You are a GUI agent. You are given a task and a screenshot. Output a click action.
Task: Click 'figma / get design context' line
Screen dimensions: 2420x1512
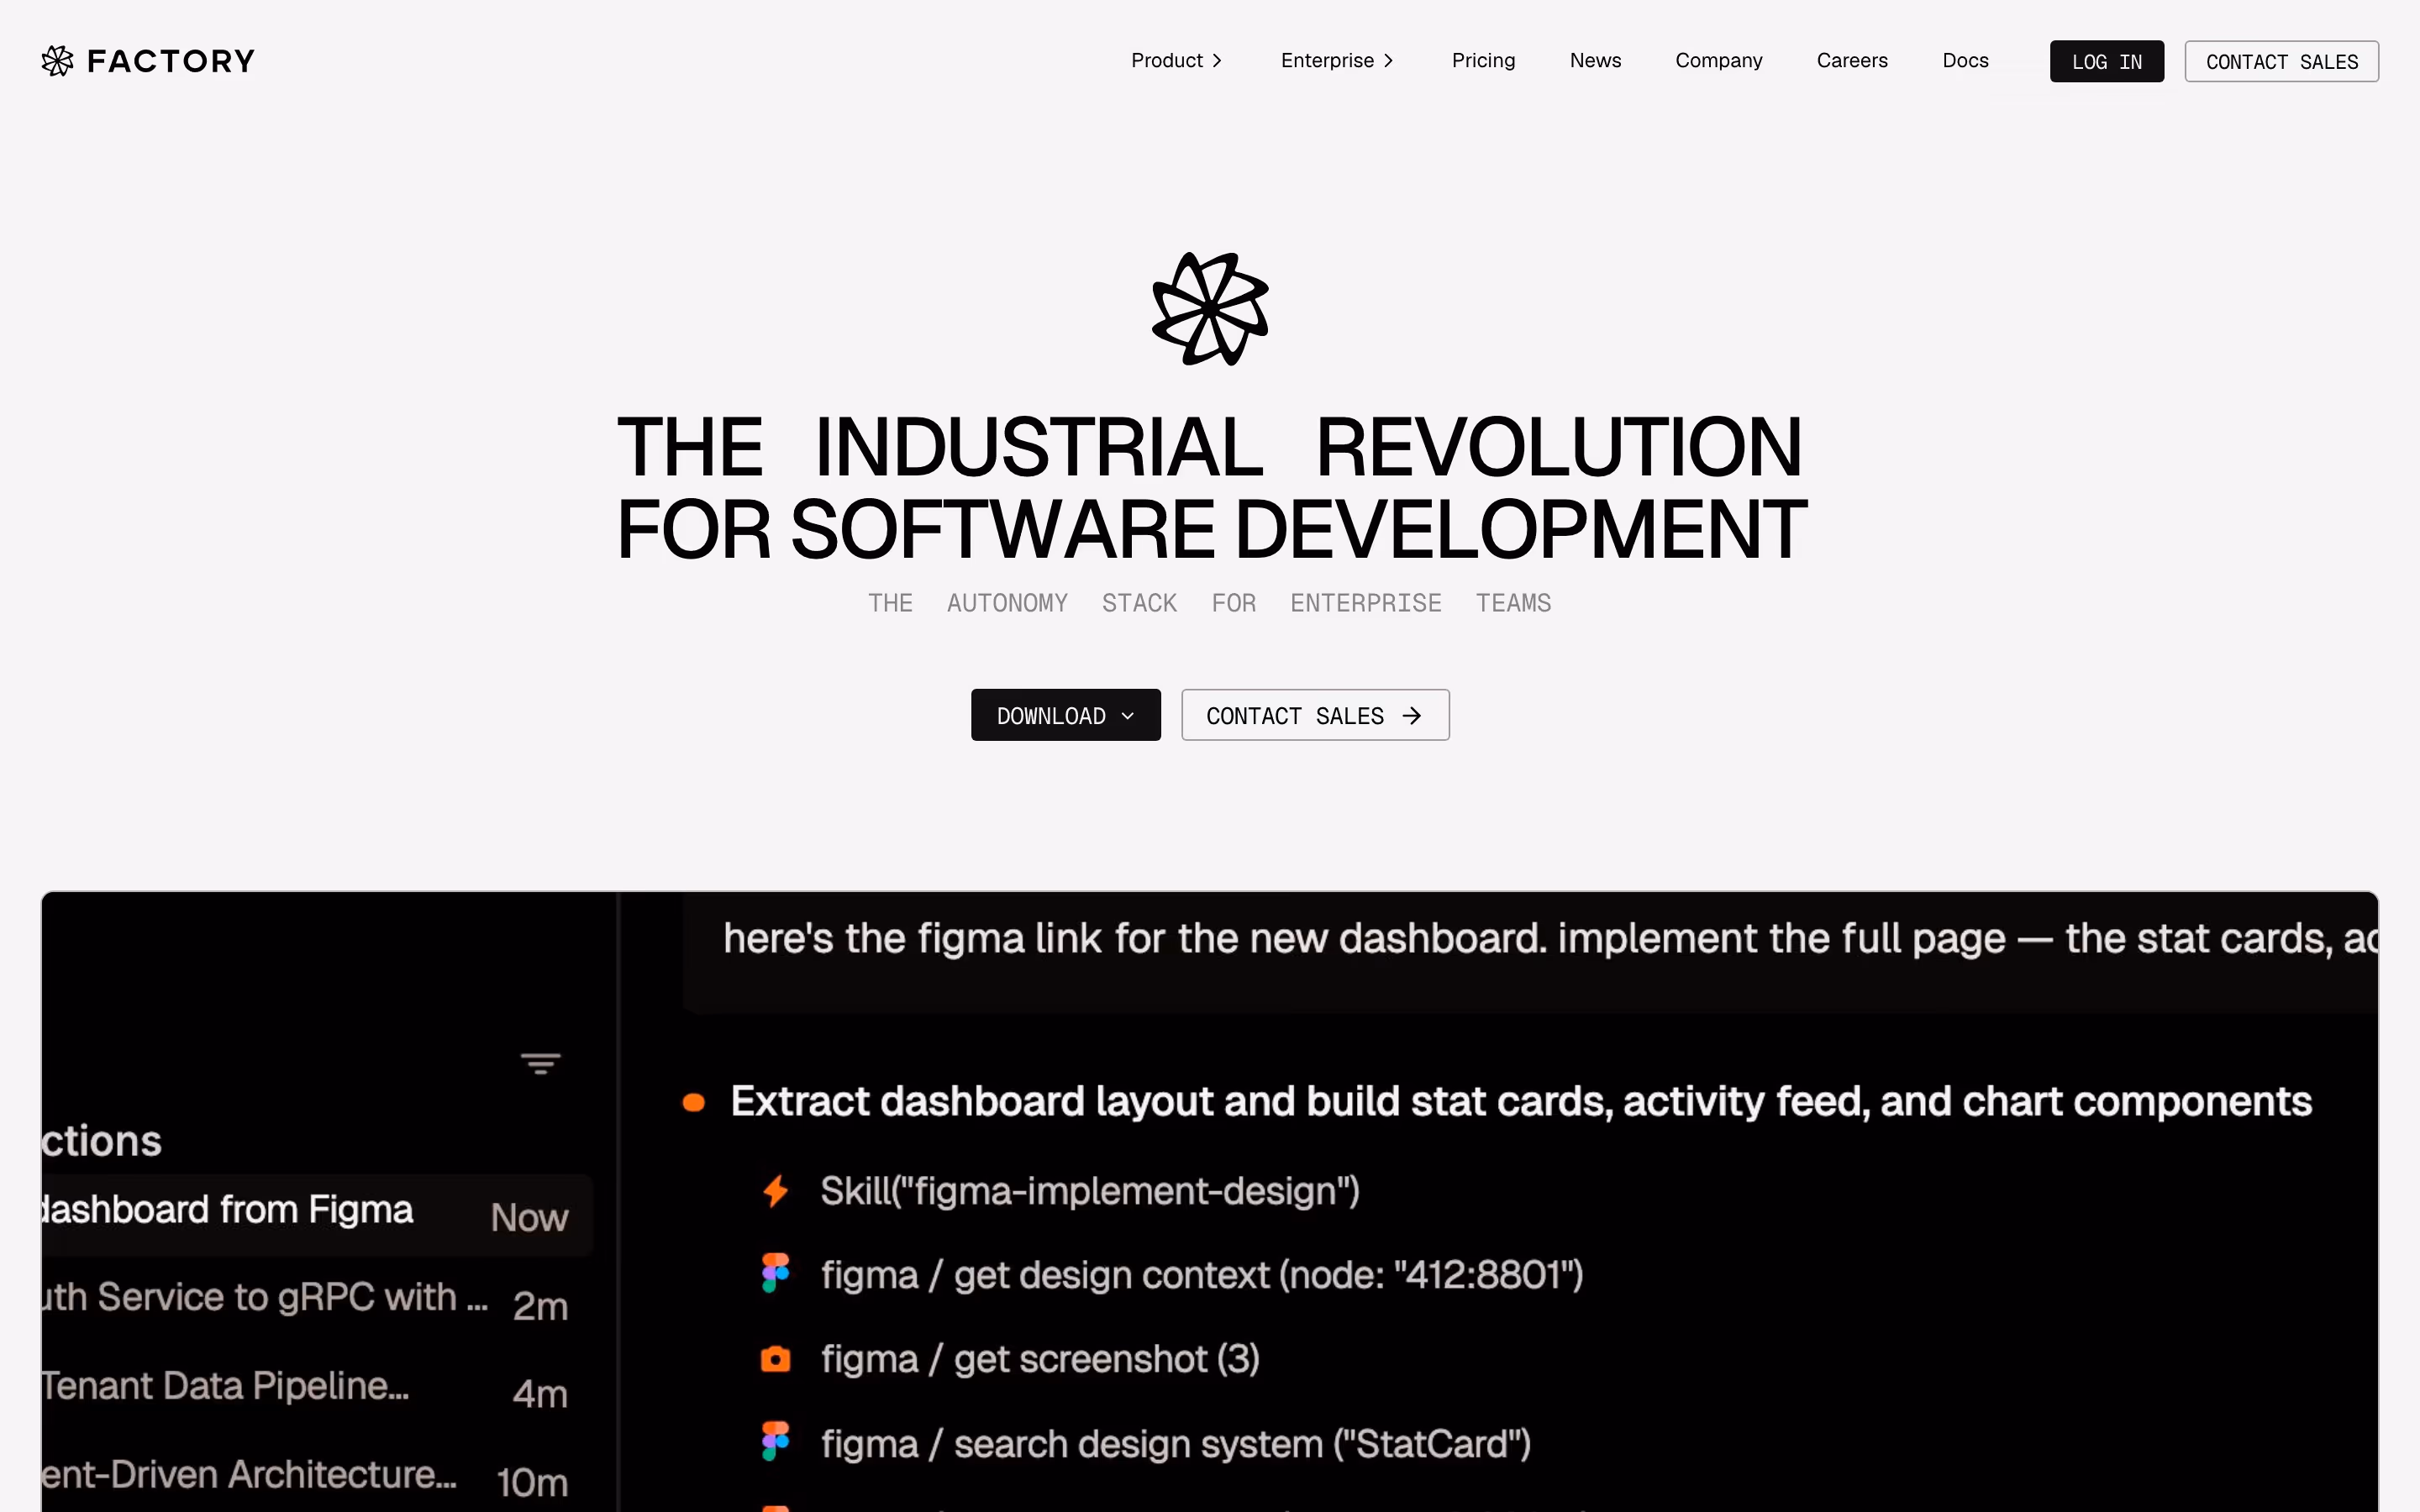pos(1202,1275)
